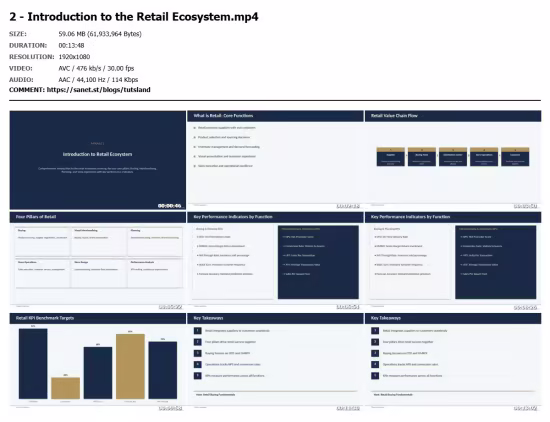Screen dimensions: 550x422
Task: Click the file size value '59.06 MB (61,933,964 Bytes)'
Action: (100, 34)
